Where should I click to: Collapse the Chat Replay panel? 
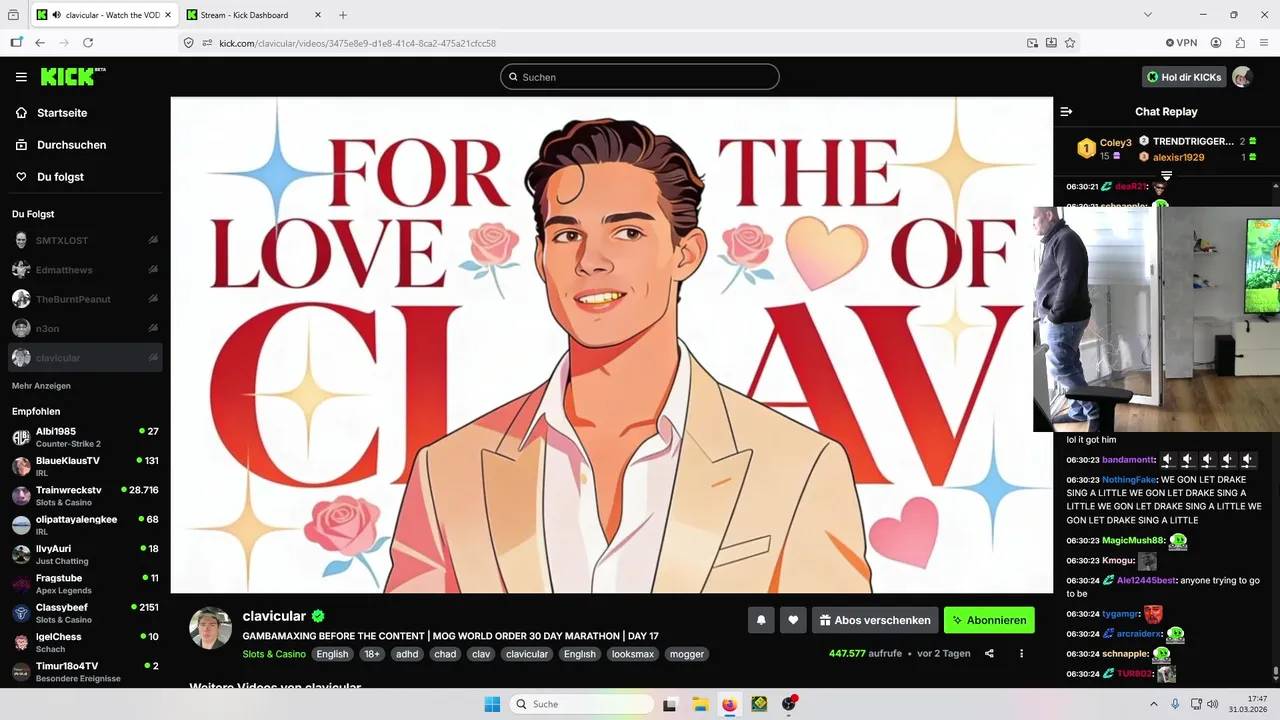click(x=1066, y=112)
